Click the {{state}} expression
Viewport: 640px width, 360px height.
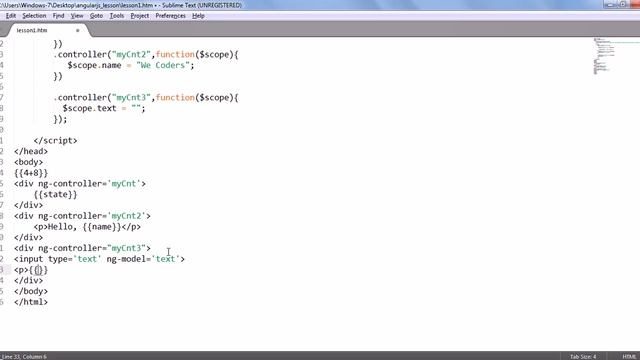[56, 195]
